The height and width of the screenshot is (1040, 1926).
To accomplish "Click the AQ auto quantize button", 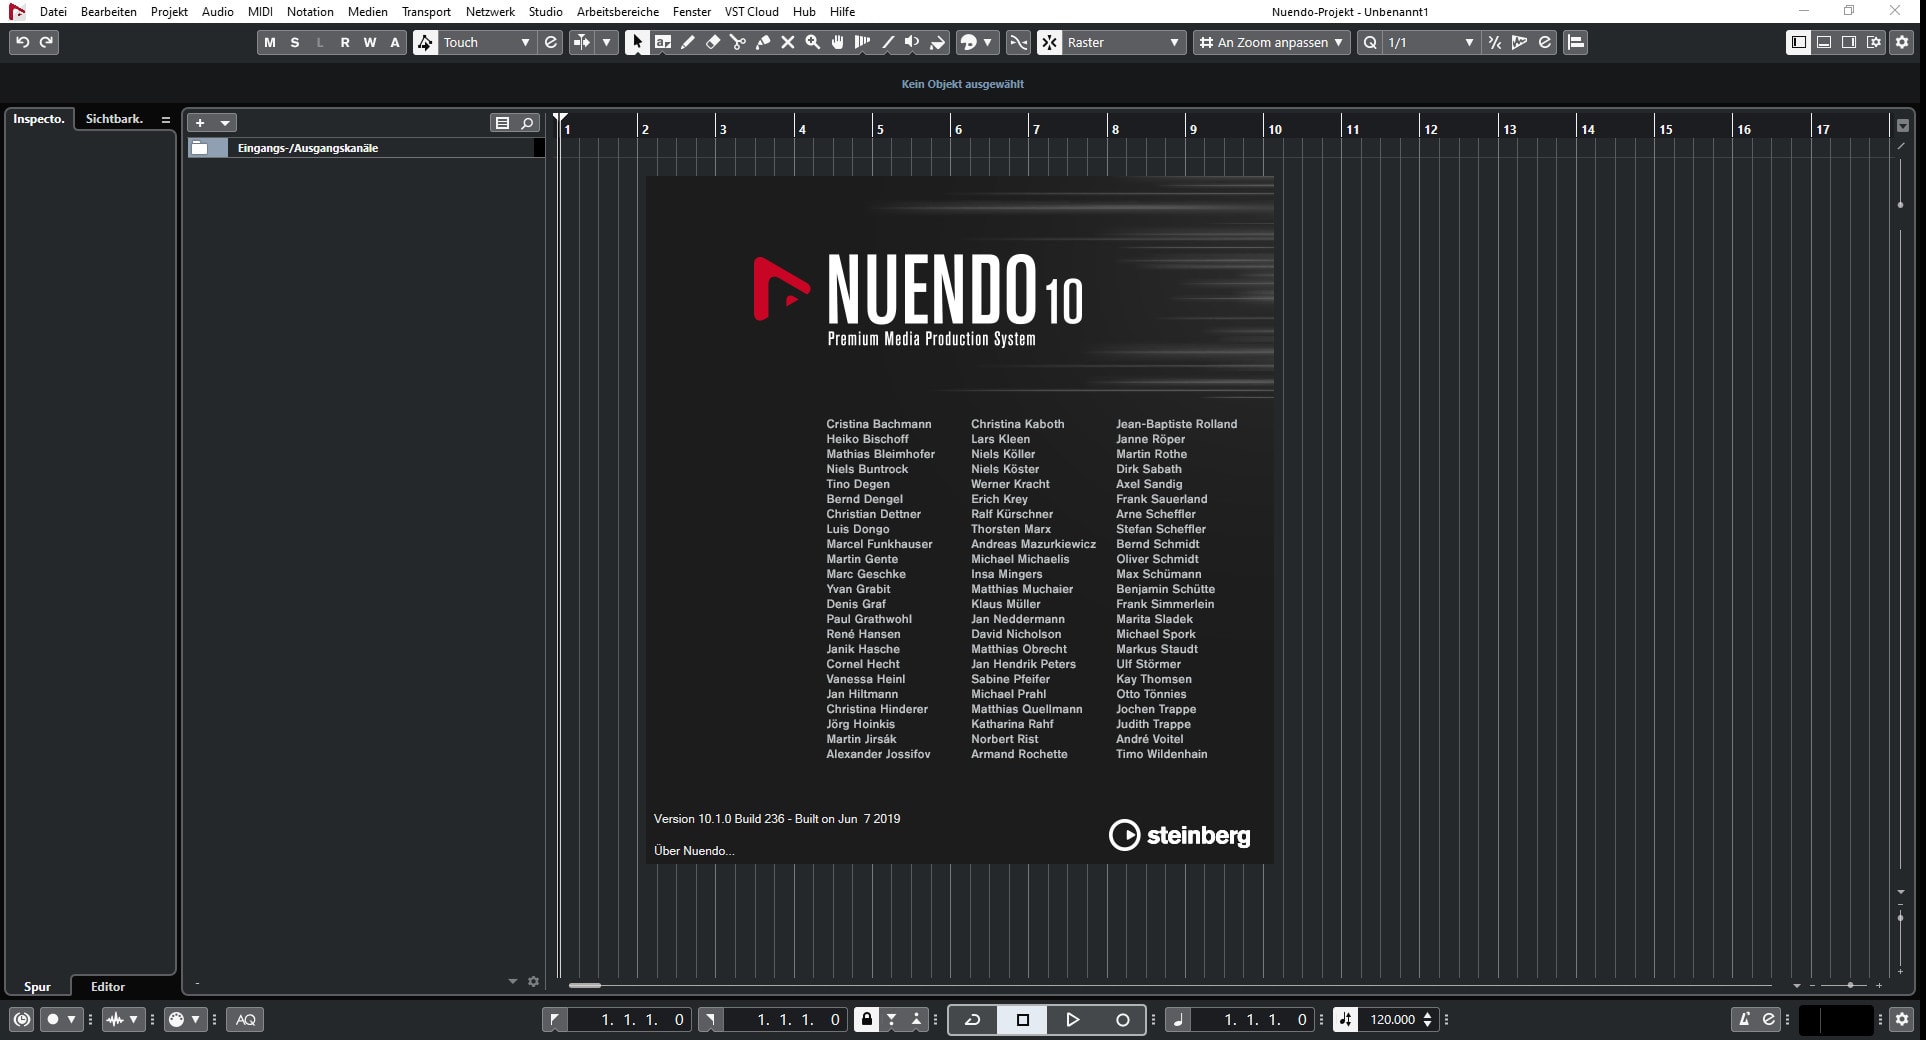I will (245, 1019).
